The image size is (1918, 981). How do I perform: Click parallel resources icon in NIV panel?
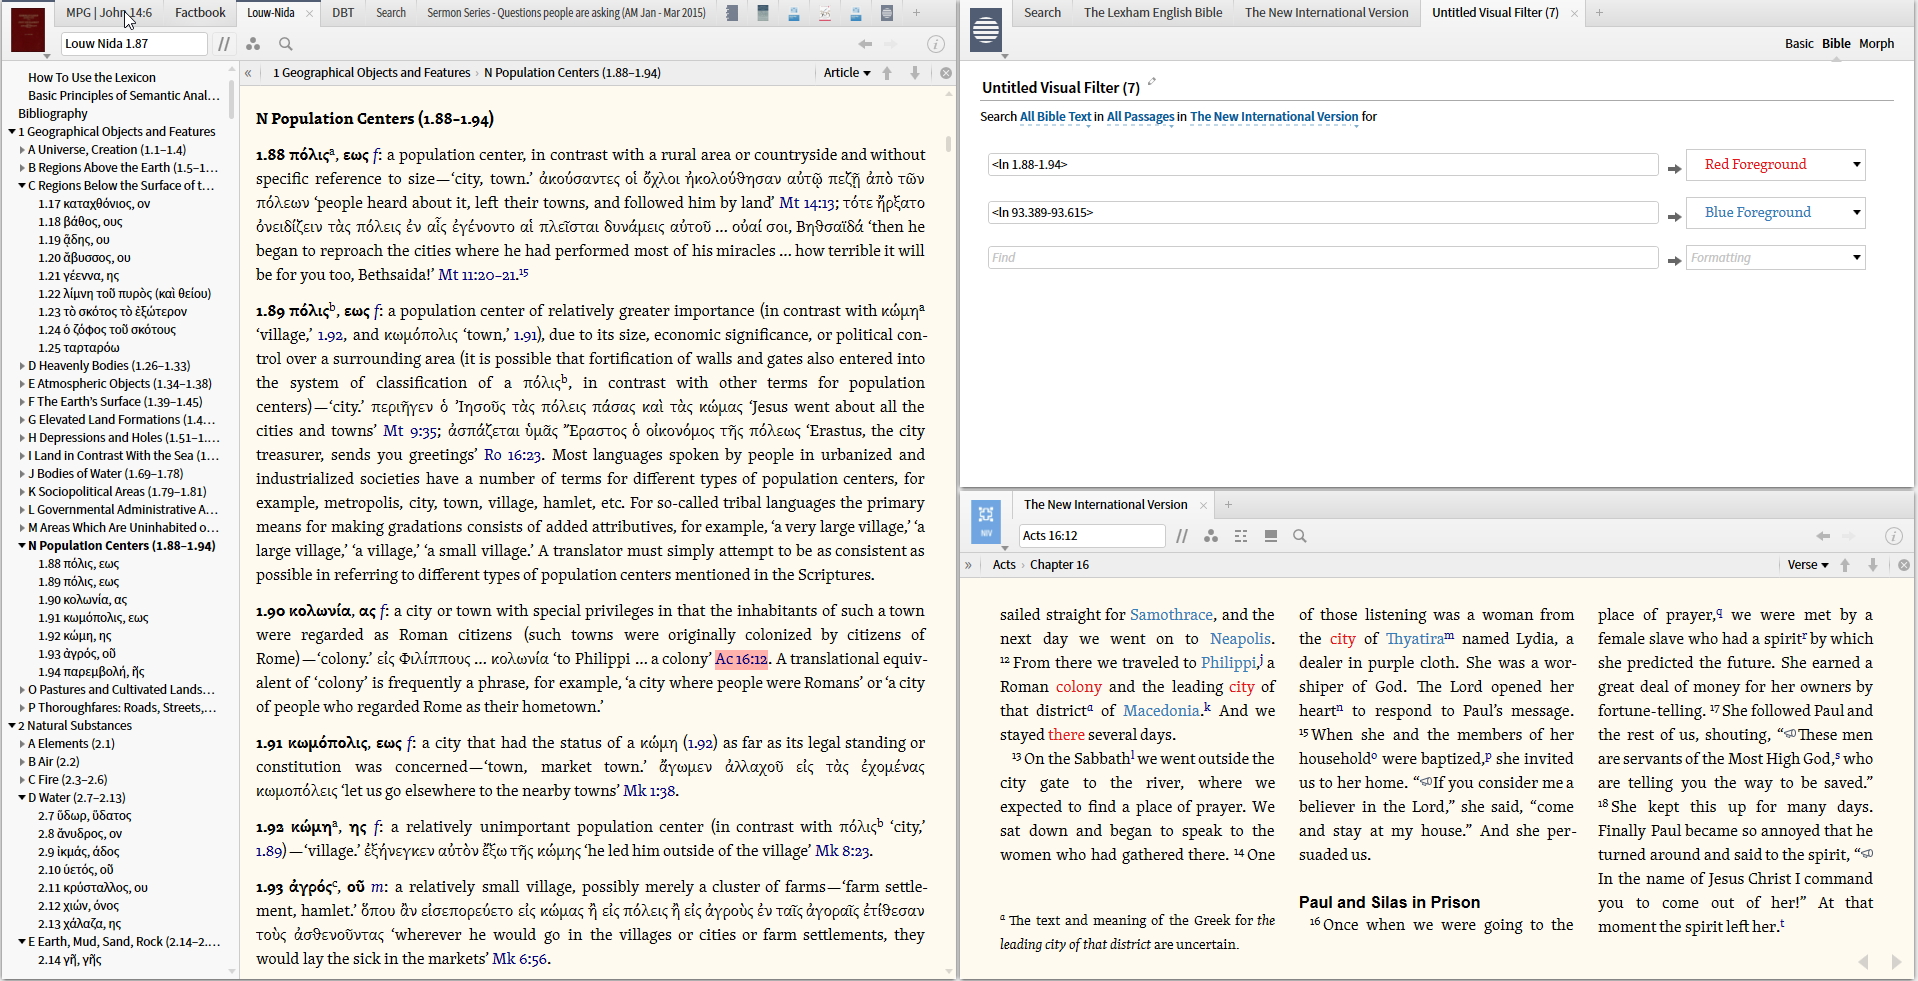click(1182, 536)
